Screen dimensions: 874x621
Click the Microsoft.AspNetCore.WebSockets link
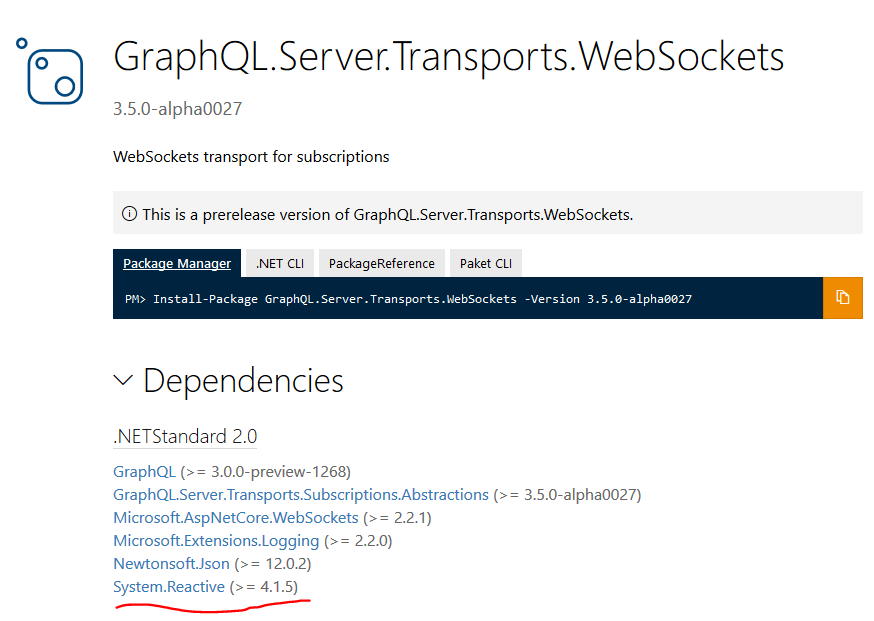234,517
